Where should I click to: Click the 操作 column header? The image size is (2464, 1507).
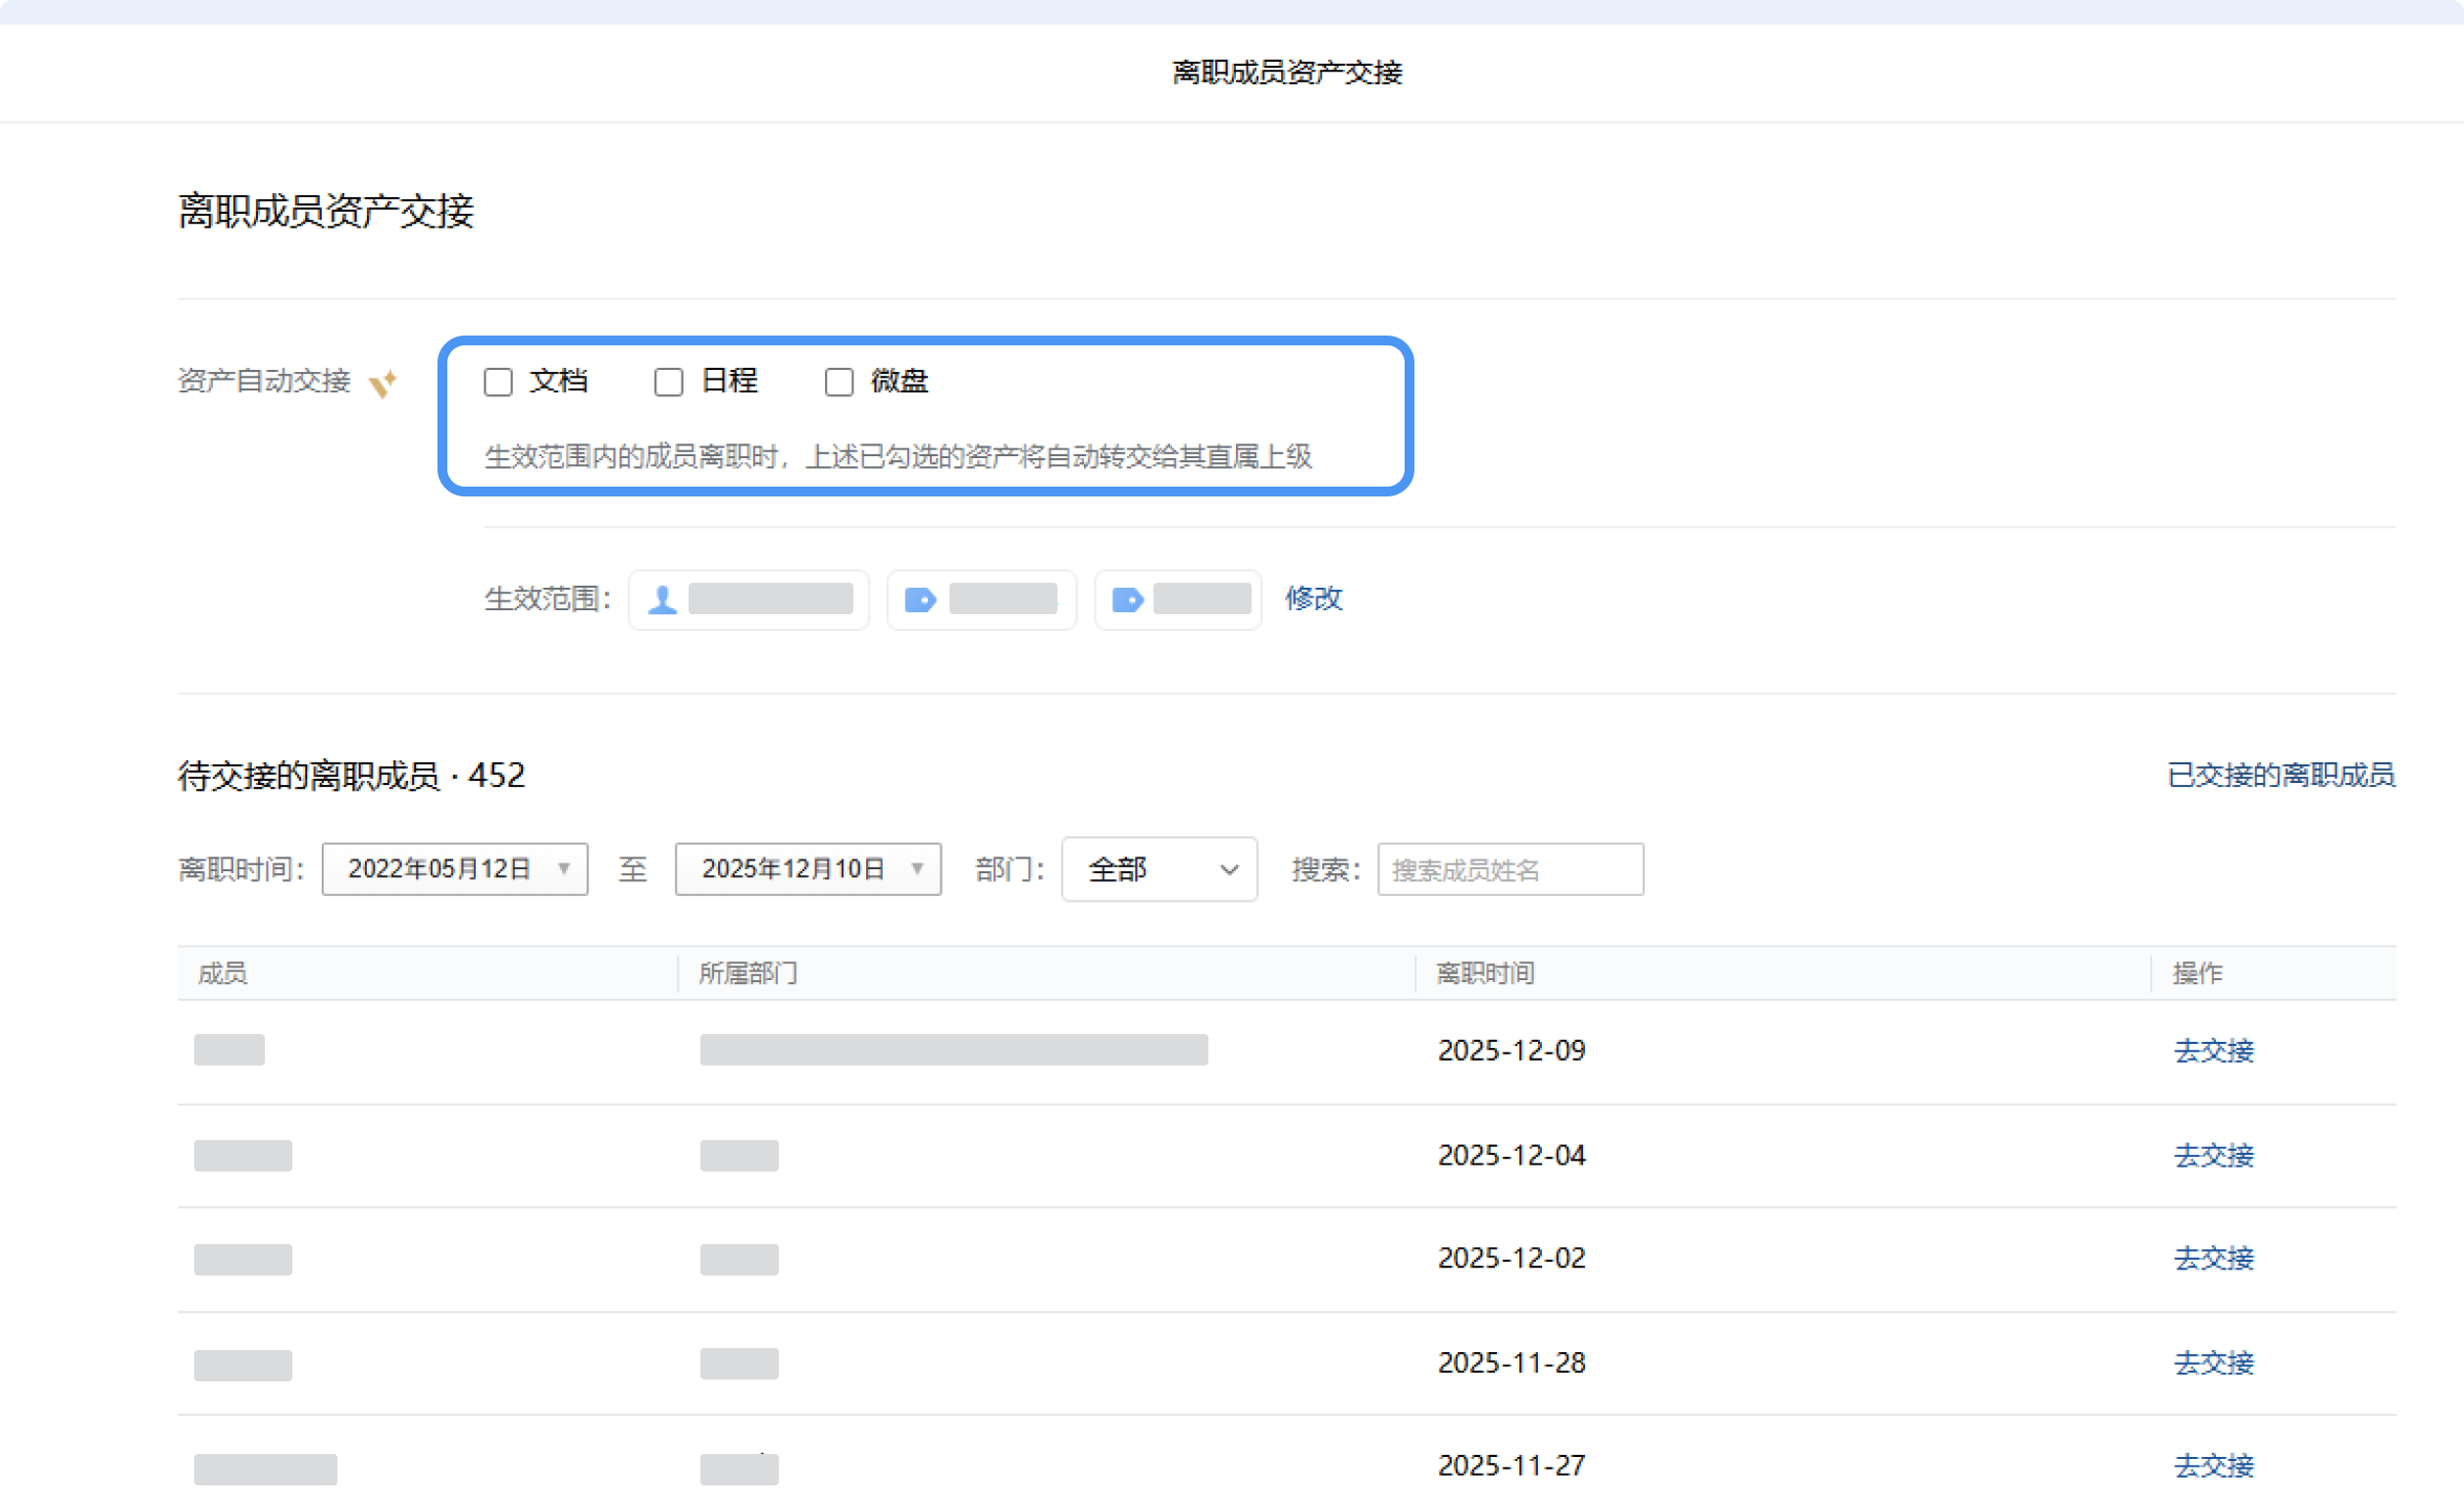(2197, 973)
